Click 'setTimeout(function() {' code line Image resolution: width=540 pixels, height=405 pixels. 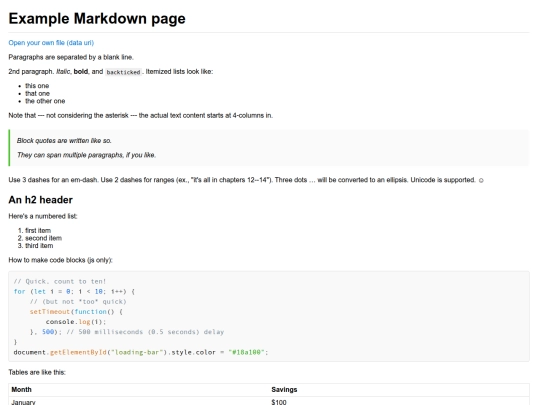click(x=76, y=312)
